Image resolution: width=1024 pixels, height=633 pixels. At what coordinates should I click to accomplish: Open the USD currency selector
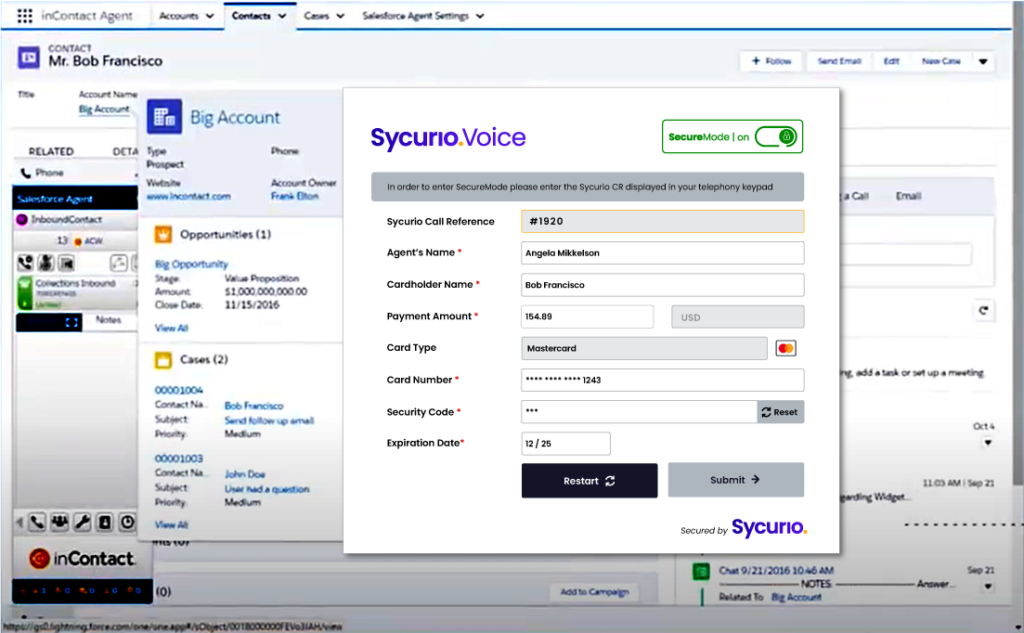(x=737, y=317)
